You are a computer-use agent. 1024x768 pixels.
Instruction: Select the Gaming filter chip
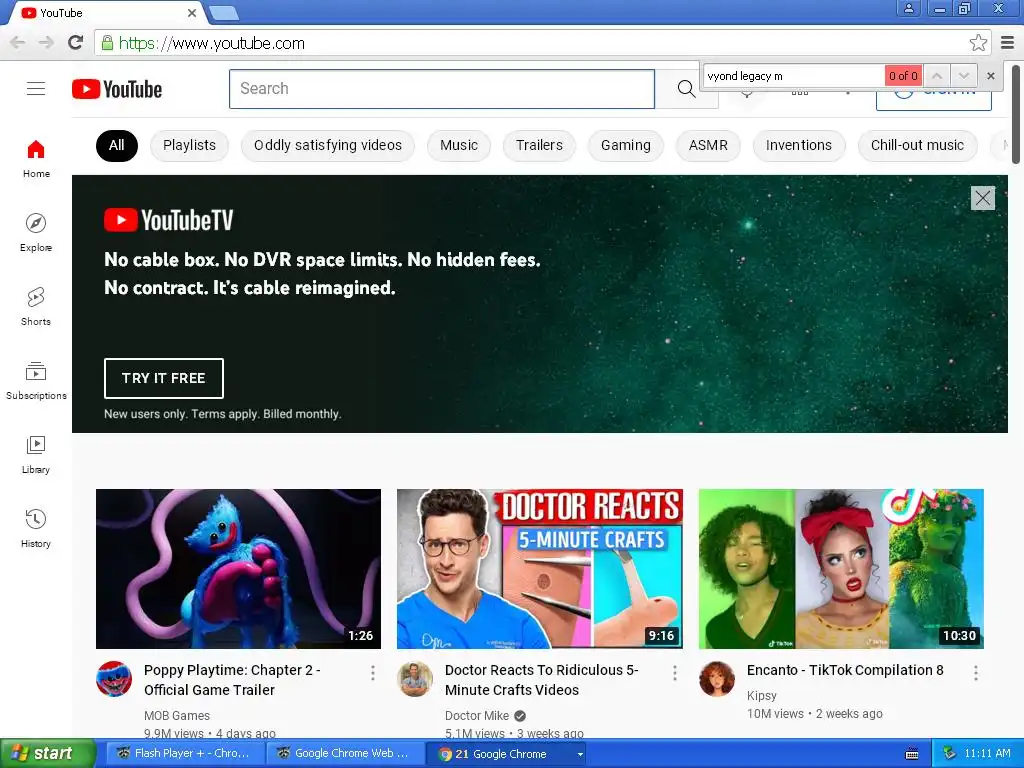626,145
